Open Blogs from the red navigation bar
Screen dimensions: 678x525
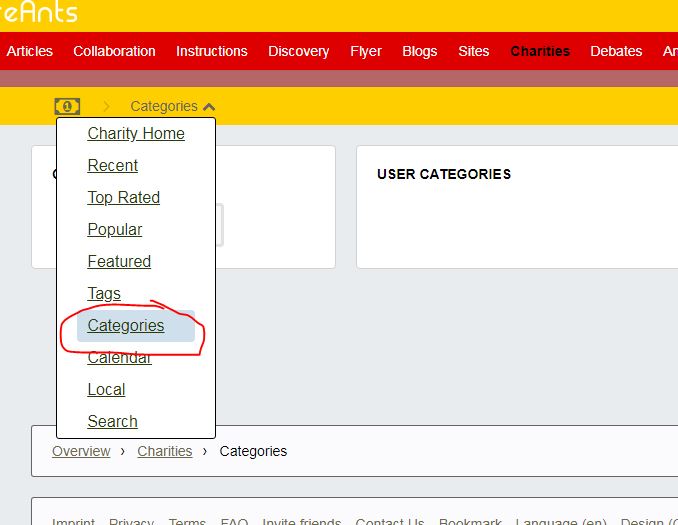pyautogui.click(x=420, y=51)
